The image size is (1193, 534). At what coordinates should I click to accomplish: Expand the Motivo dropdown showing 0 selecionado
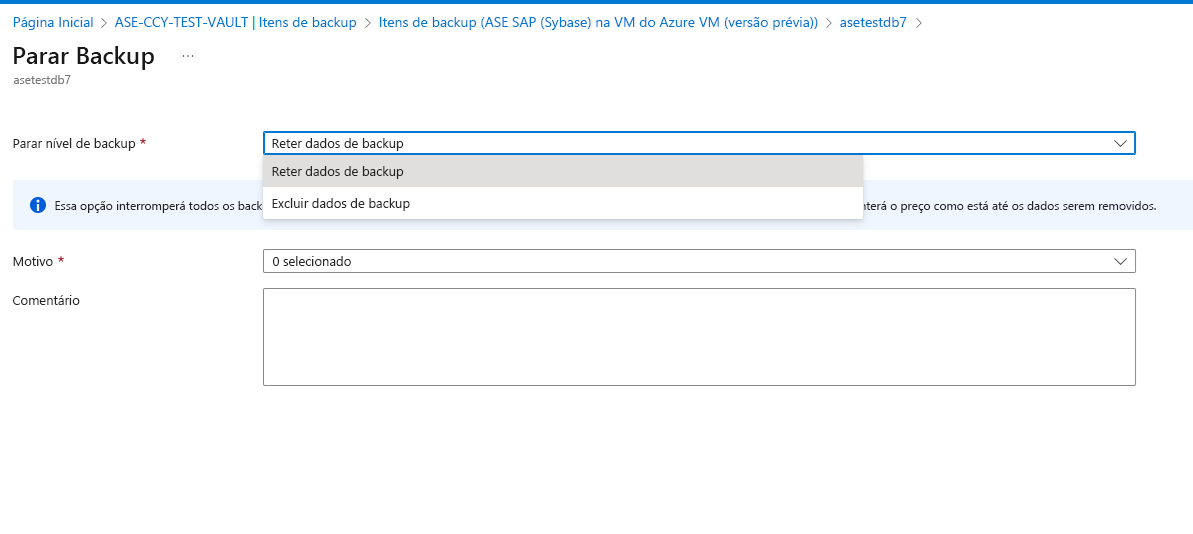[x=698, y=261]
